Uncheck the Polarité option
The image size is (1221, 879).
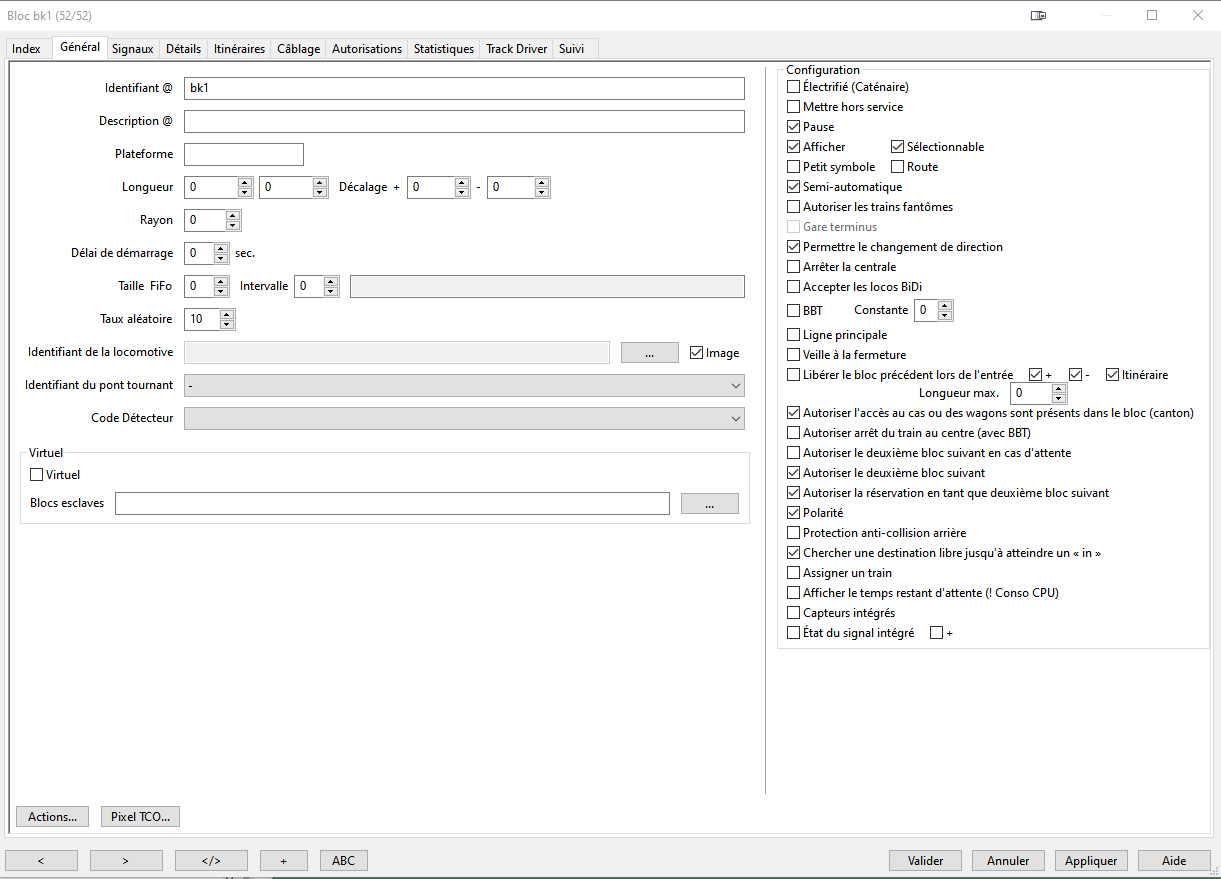click(x=794, y=513)
